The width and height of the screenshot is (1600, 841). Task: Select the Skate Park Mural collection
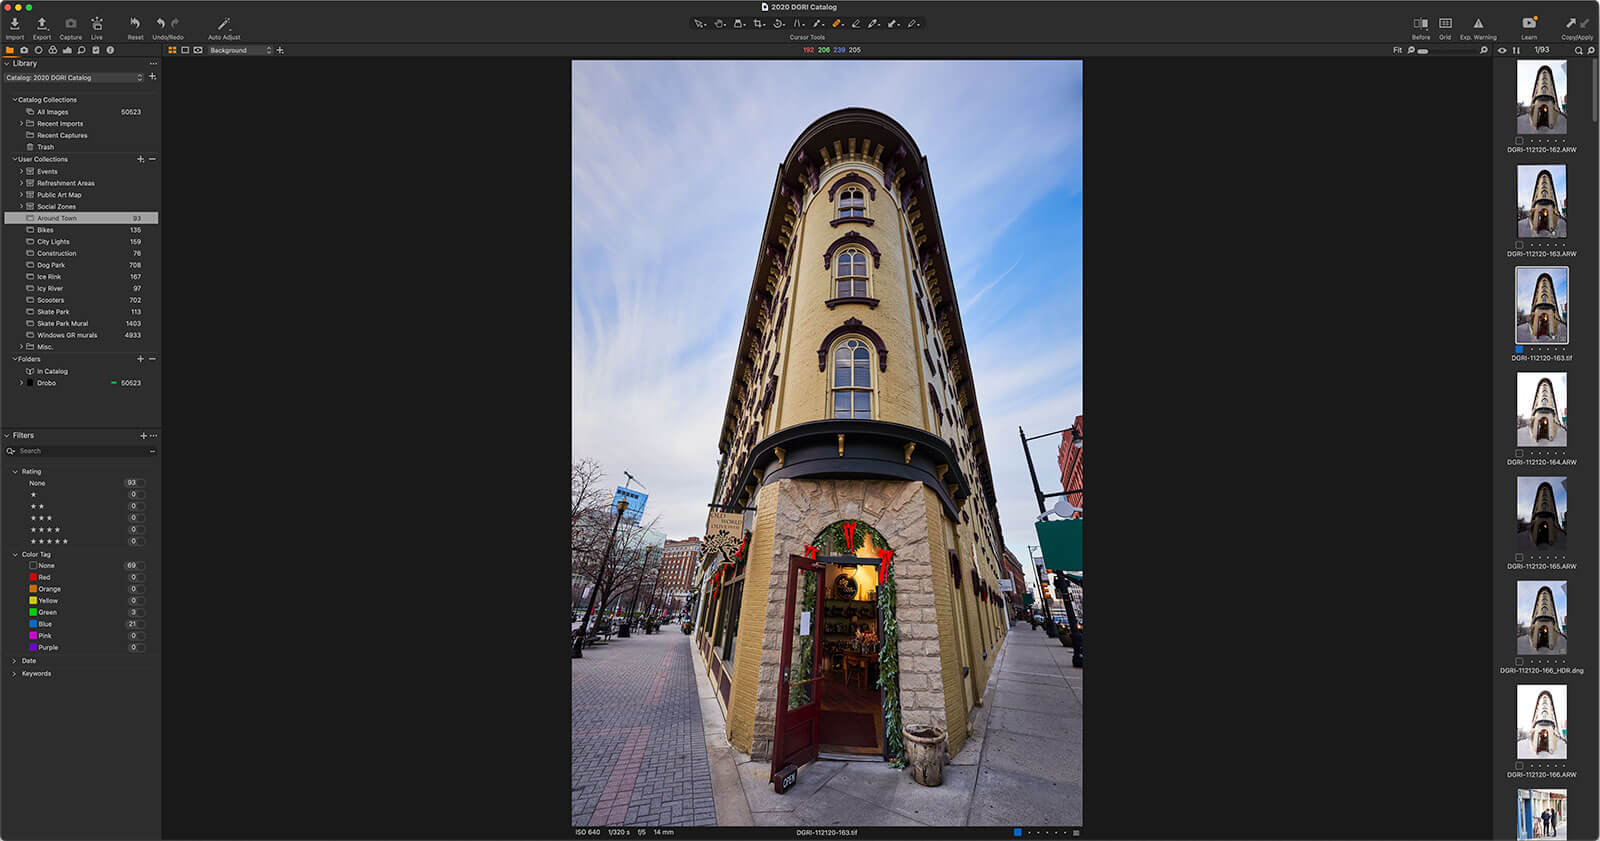(62, 323)
